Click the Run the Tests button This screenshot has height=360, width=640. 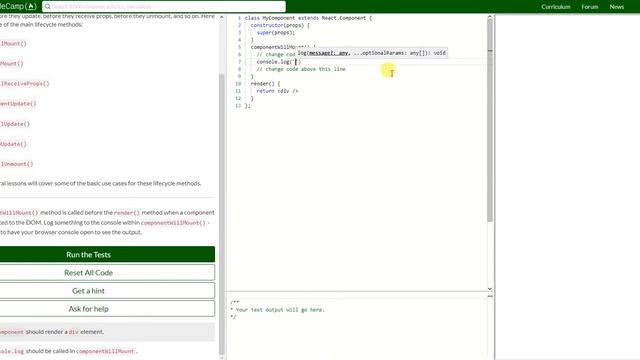[107, 254]
